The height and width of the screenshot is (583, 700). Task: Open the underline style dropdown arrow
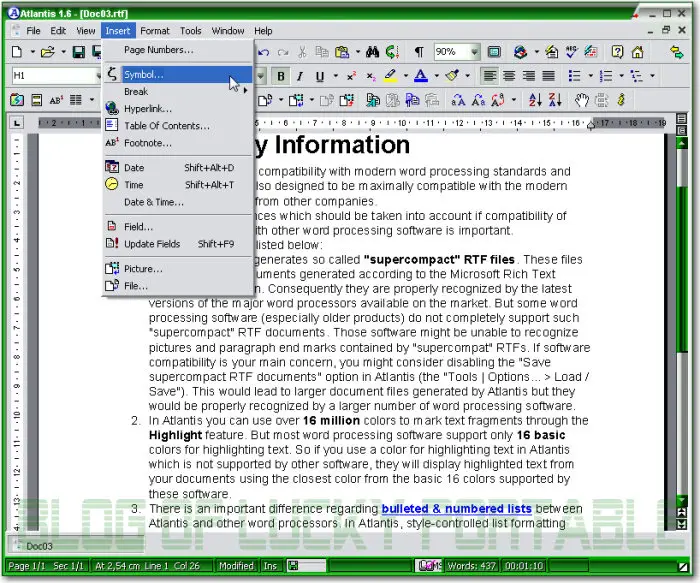(x=335, y=76)
